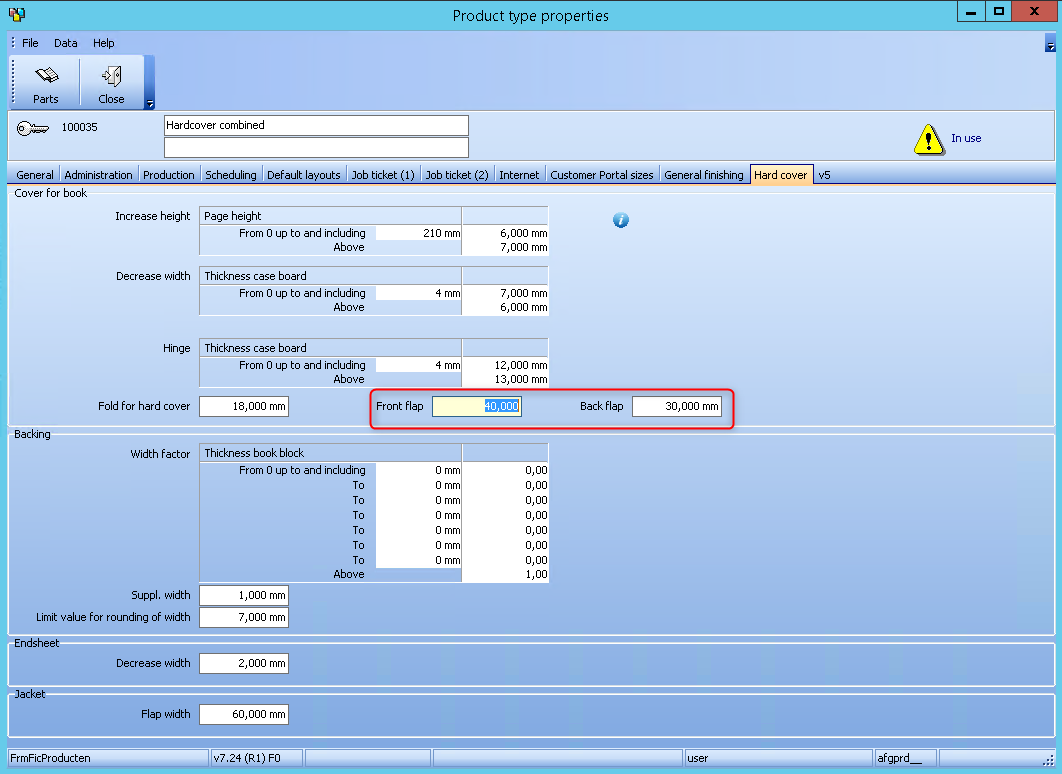Switch to the Default layouts tab
Image resolution: width=1062 pixels, height=774 pixels.
coord(303,175)
